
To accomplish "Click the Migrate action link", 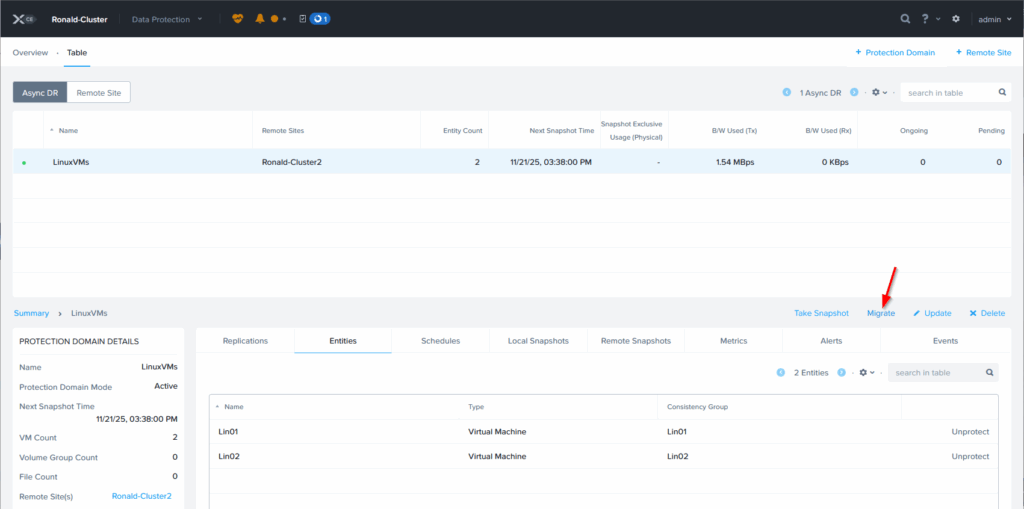I will pyautogui.click(x=881, y=313).
